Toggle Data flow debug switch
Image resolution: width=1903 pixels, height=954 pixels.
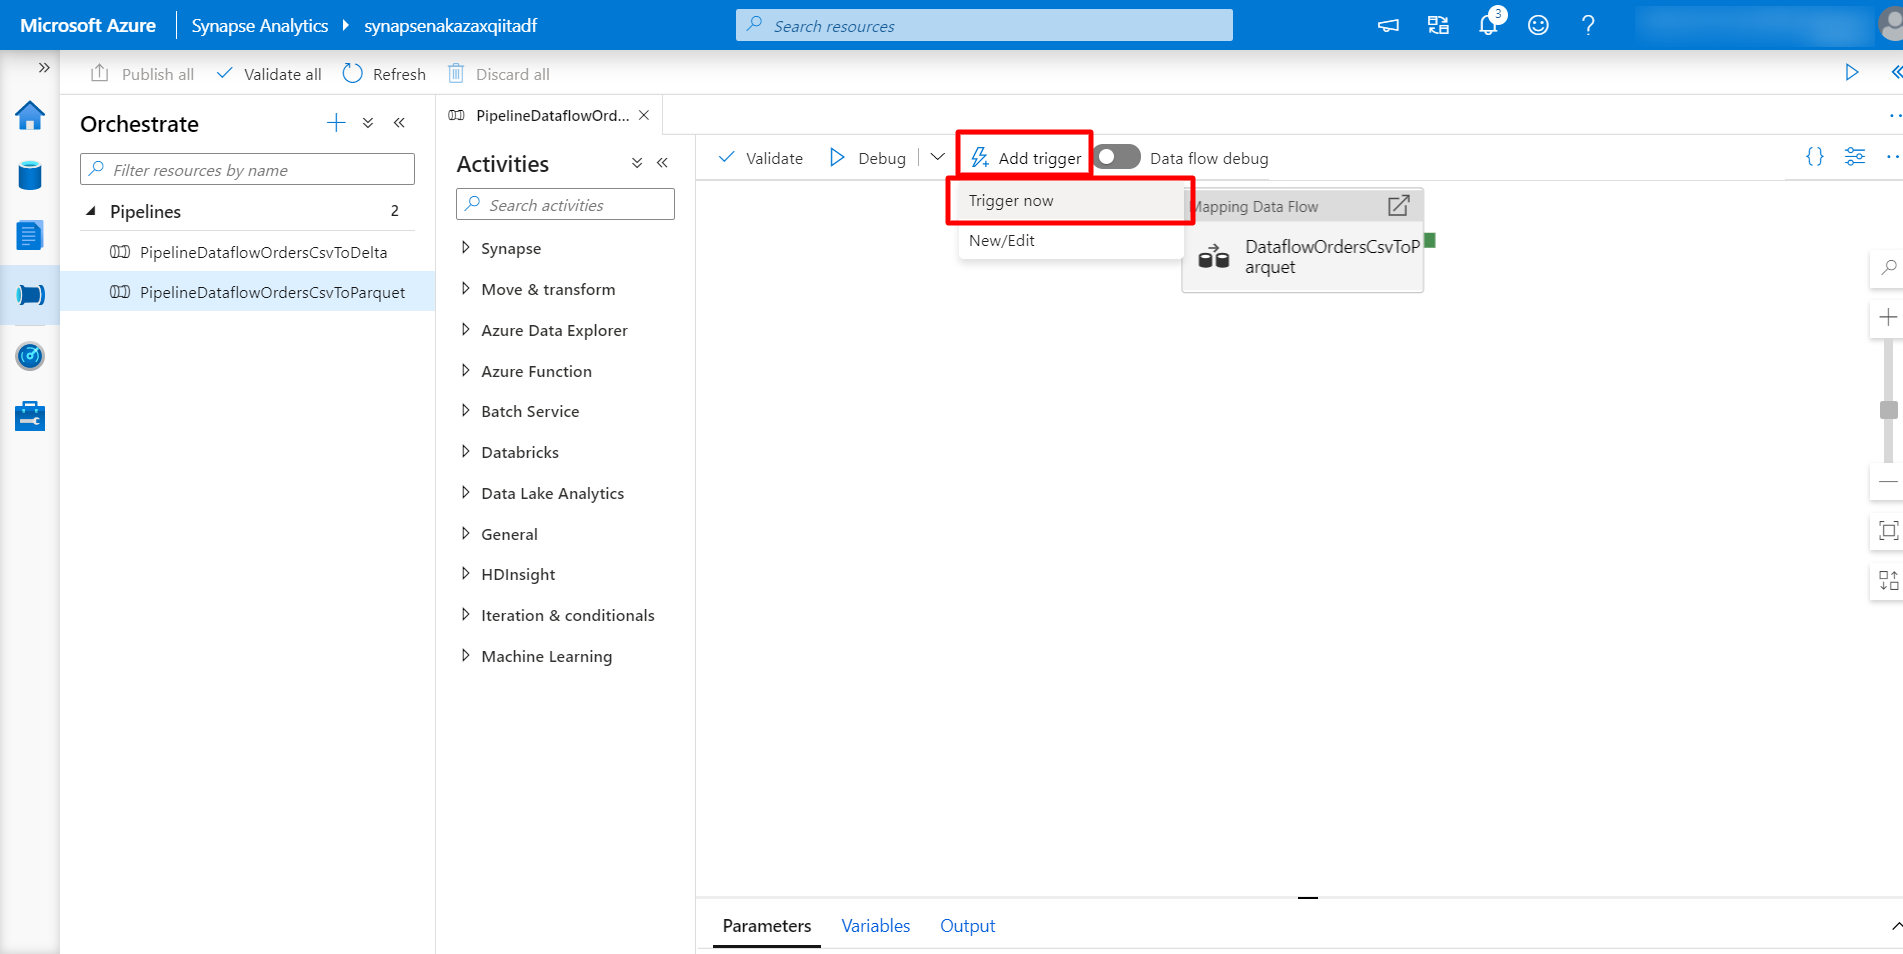(x=1117, y=157)
